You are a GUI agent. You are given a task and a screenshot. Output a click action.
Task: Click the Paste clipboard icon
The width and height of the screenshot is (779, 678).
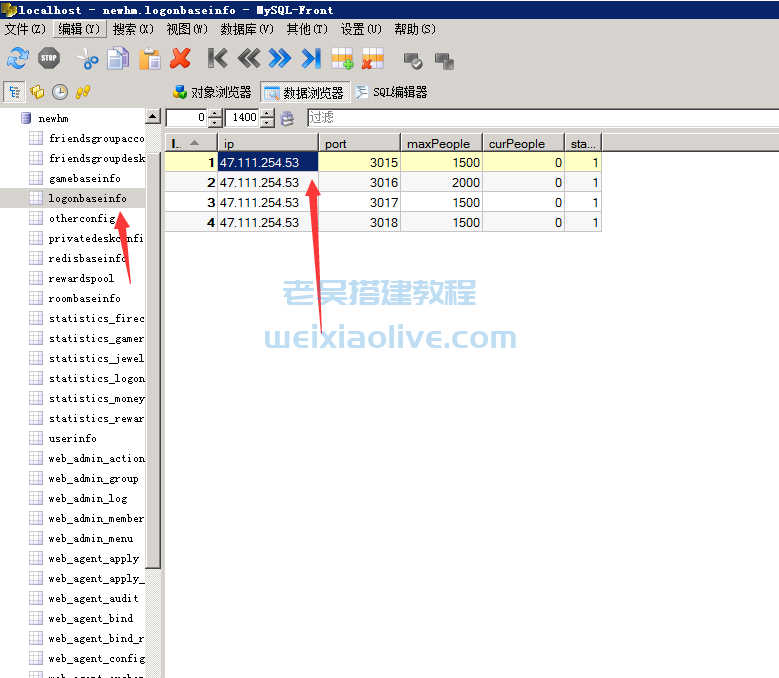coord(149,59)
